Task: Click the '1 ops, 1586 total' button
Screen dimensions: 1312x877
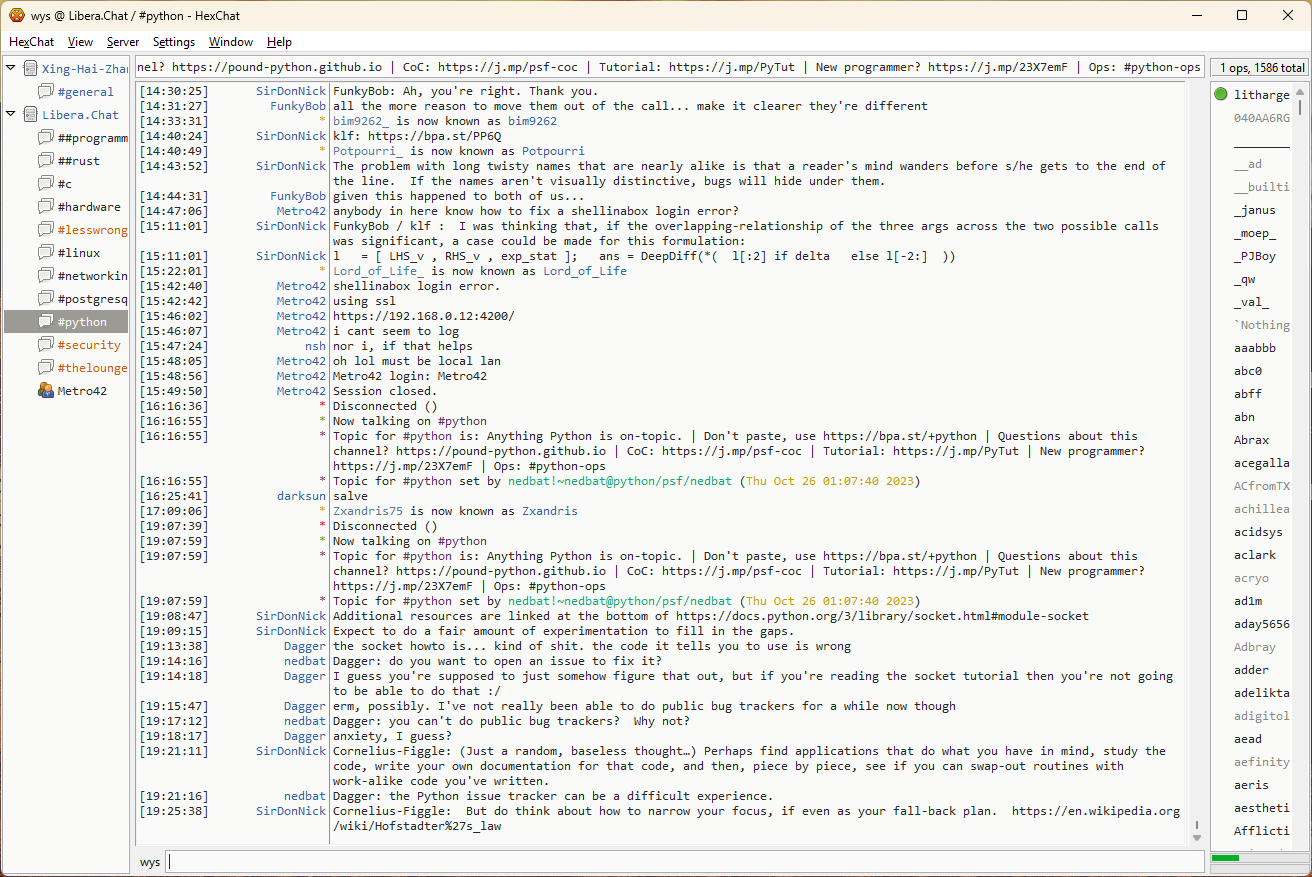Action: 1260,68
